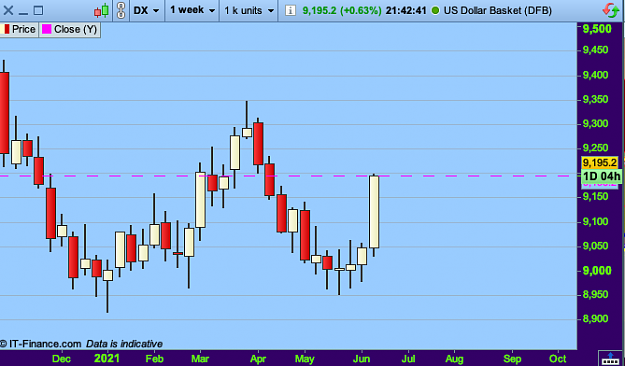Viewport: 625px width, 366px height.
Task: Click the 2021 label on time axis
Action: click(x=107, y=358)
